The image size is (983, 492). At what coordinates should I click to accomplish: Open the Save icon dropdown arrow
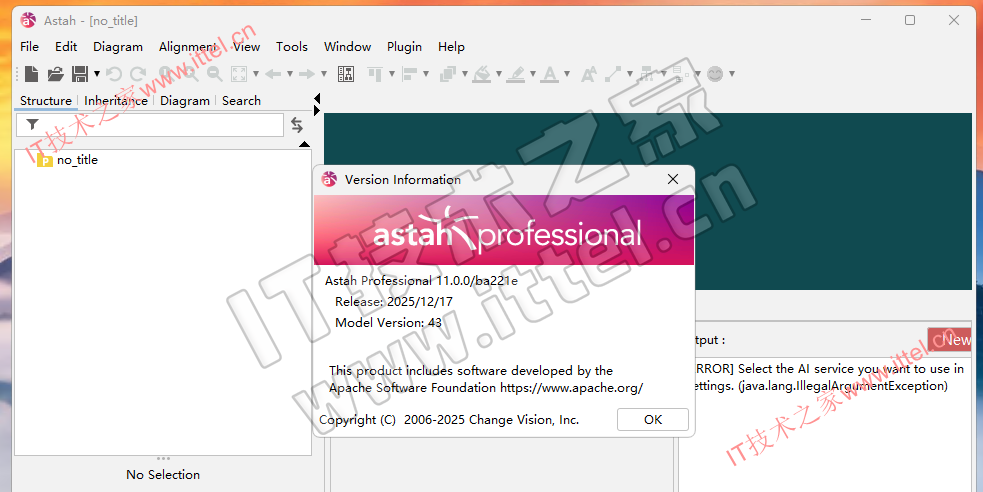(x=97, y=74)
